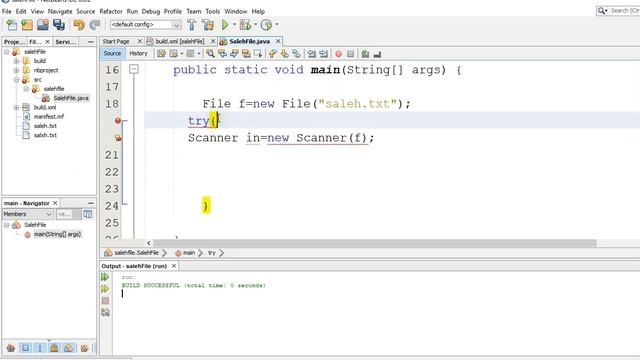Select saleh.txt in the Files tree
This screenshot has height=360, width=640.
pyautogui.click(x=45, y=126)
